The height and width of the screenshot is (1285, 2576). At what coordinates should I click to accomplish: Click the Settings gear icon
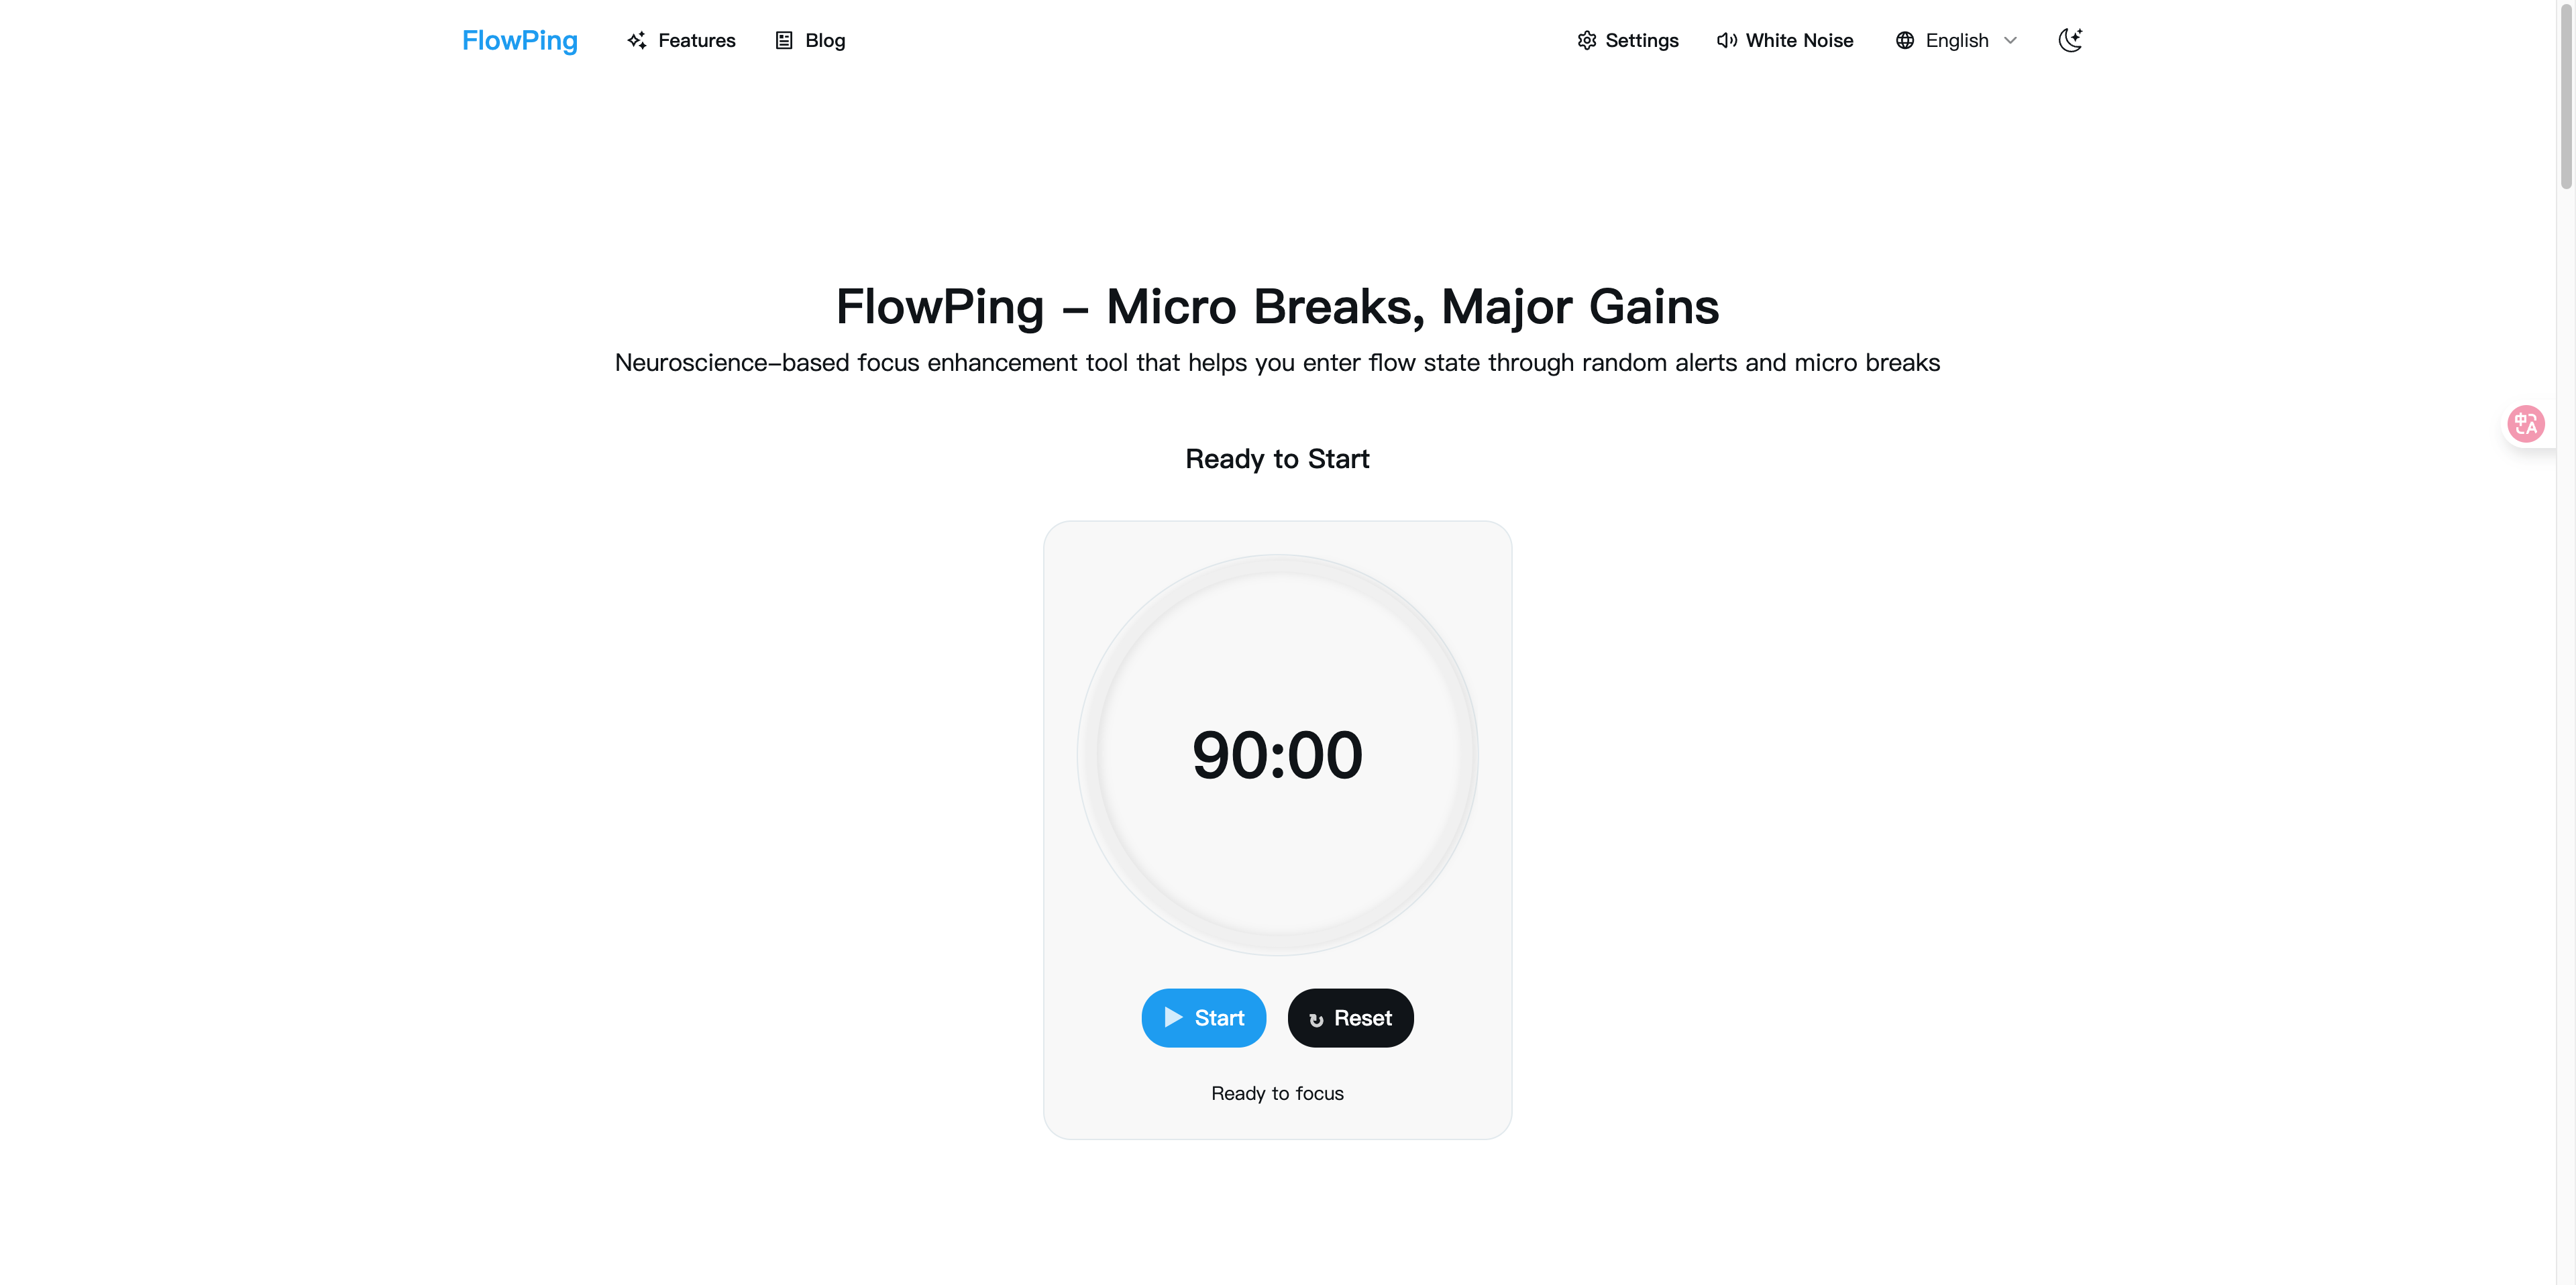(x=1586, y=41)
